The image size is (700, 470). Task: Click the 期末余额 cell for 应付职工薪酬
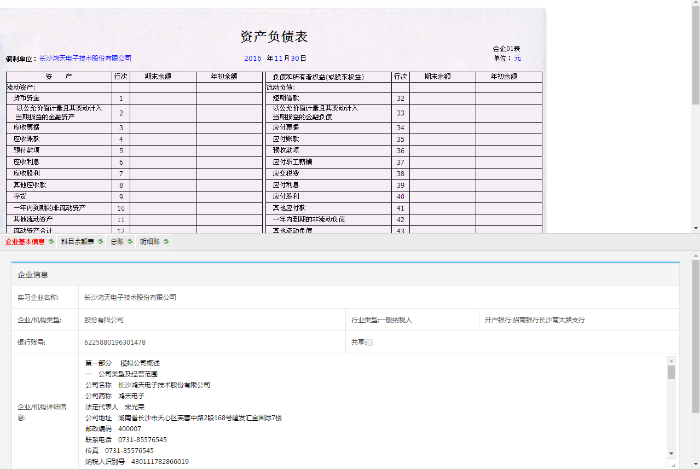click(x=442, y=162)
